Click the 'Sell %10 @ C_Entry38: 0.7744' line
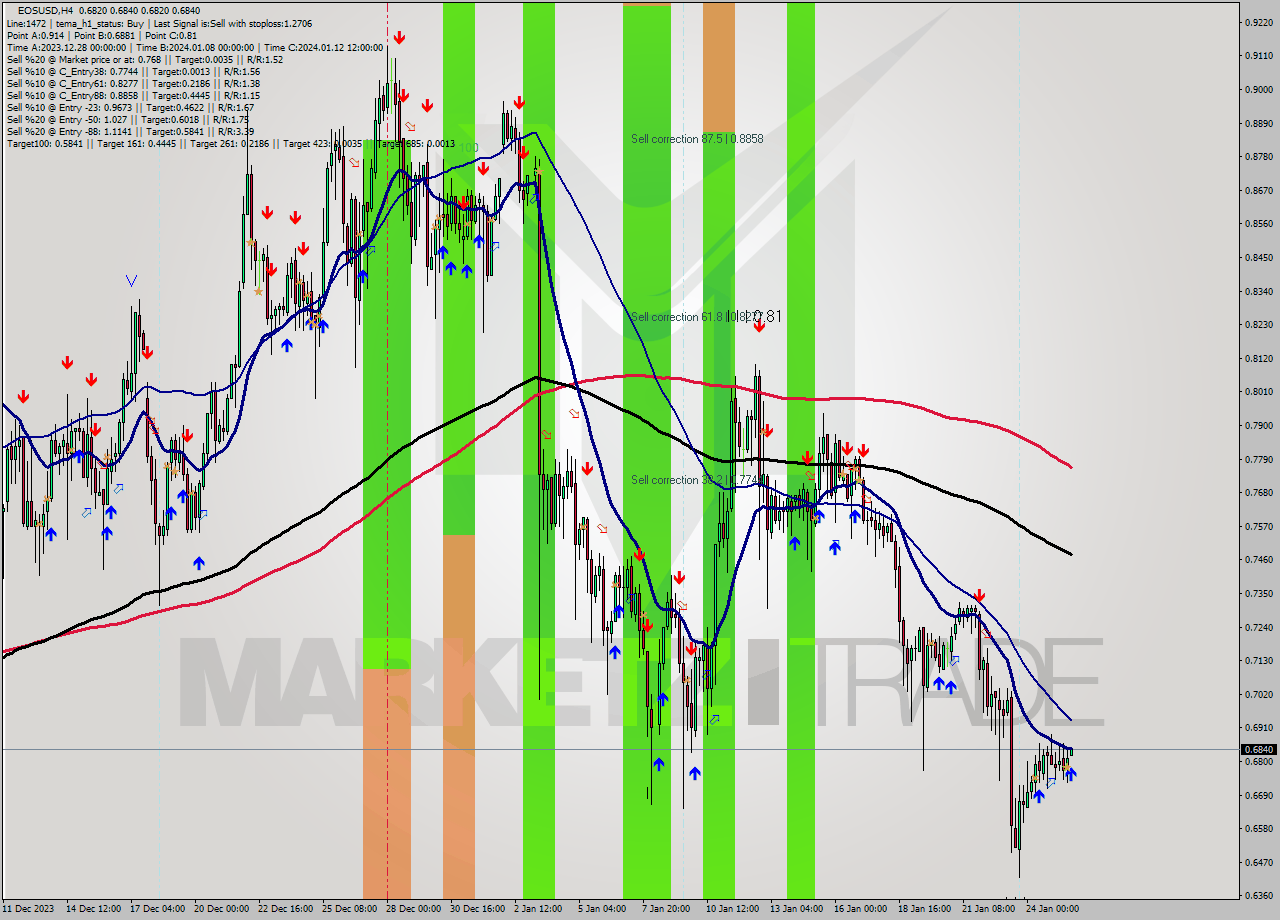This screenshot has width=1280, height=920. 133,71
